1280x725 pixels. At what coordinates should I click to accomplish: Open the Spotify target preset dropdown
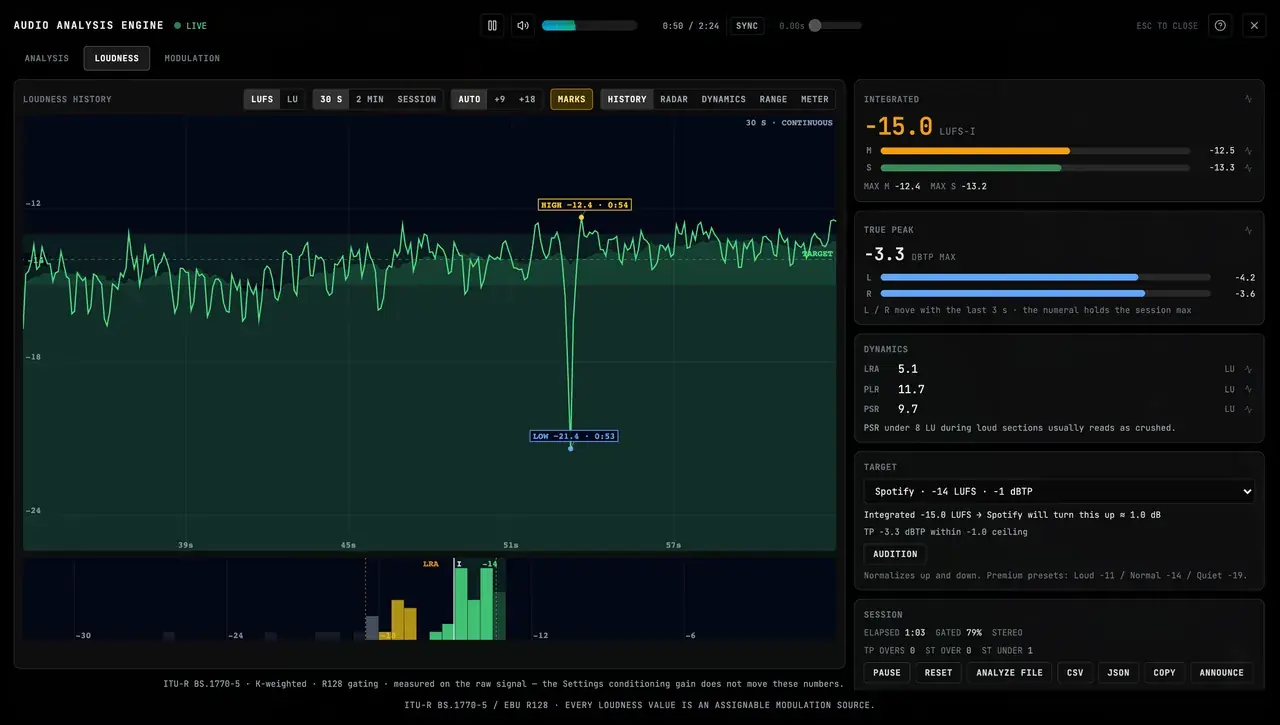1059,491
